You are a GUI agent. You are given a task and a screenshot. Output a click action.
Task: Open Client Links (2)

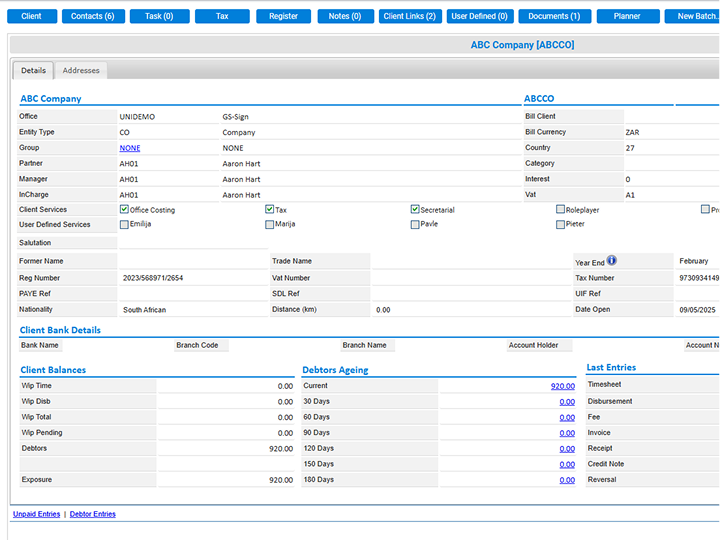[x=410, y=16]
